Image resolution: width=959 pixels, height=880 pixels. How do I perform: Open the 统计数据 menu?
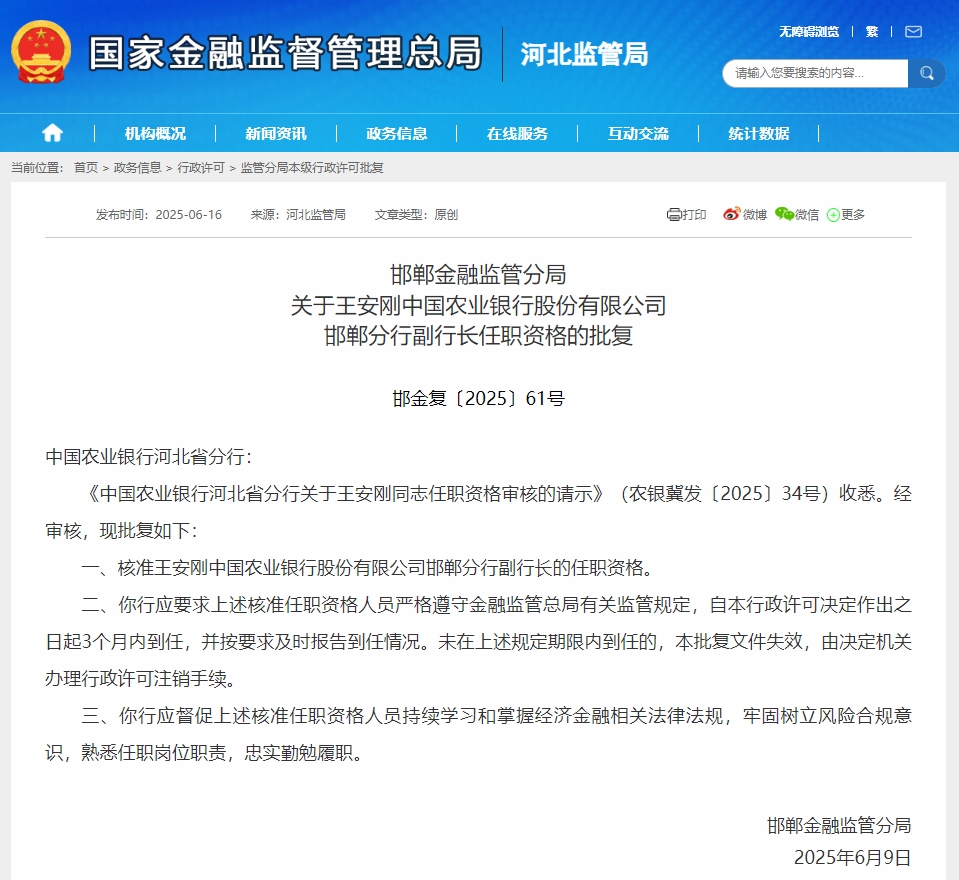click(x=758, y=133)
